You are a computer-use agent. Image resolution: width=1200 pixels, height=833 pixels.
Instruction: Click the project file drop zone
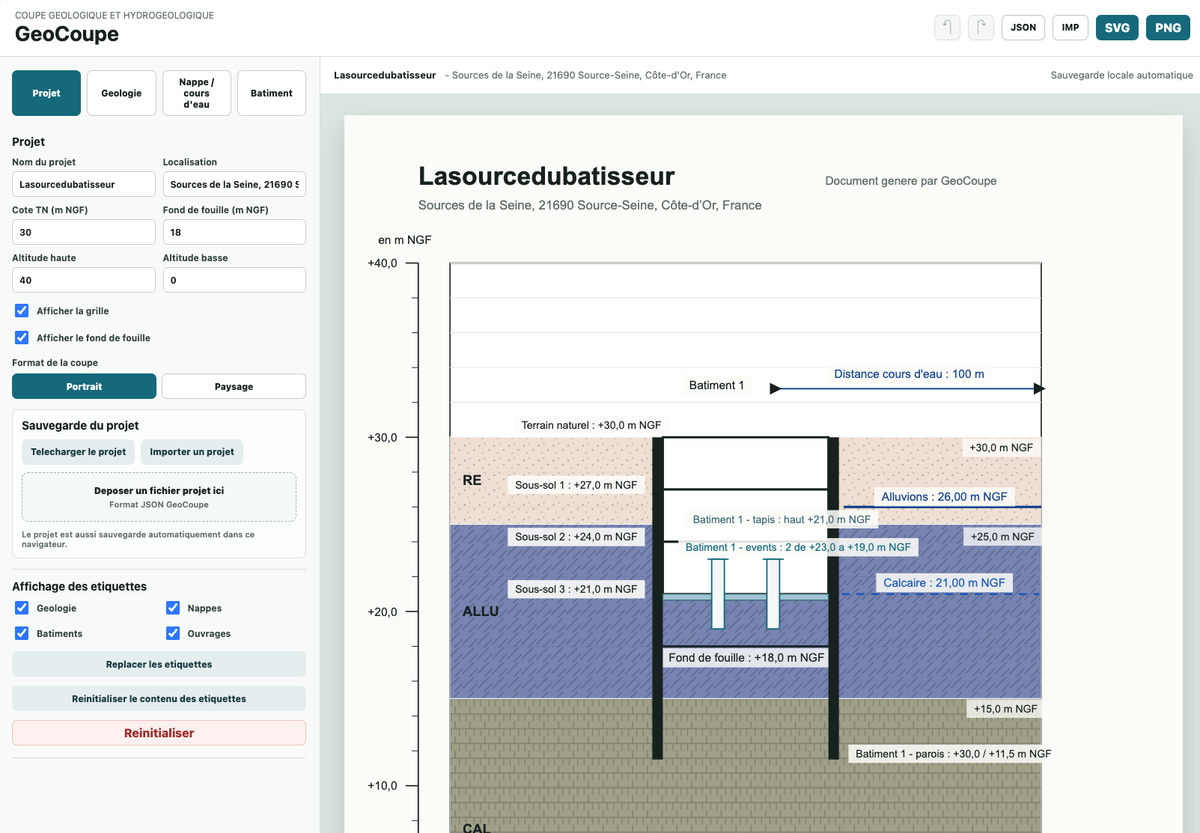pyautogui.click(x=159, y=497)
